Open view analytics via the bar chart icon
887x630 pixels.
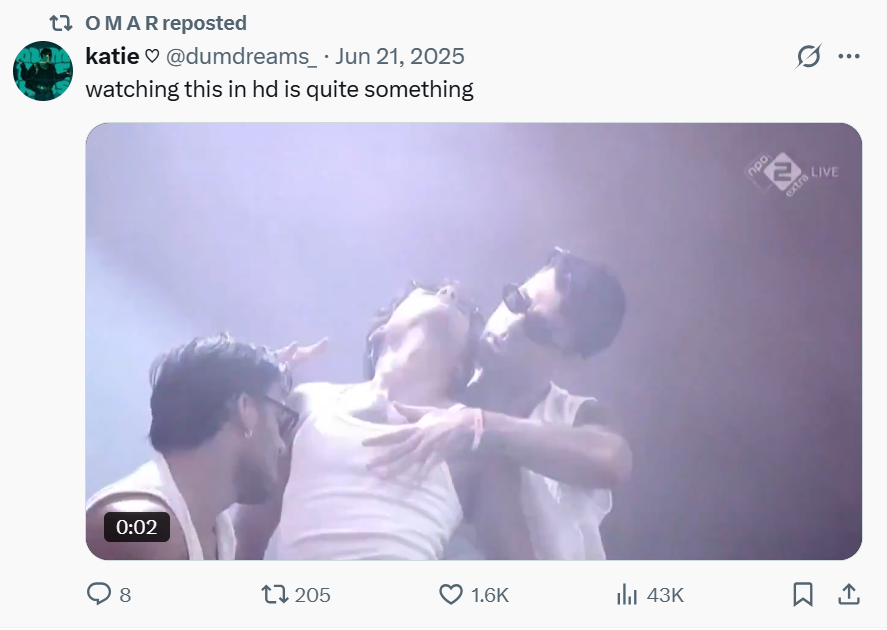click(x=627, y=595)
